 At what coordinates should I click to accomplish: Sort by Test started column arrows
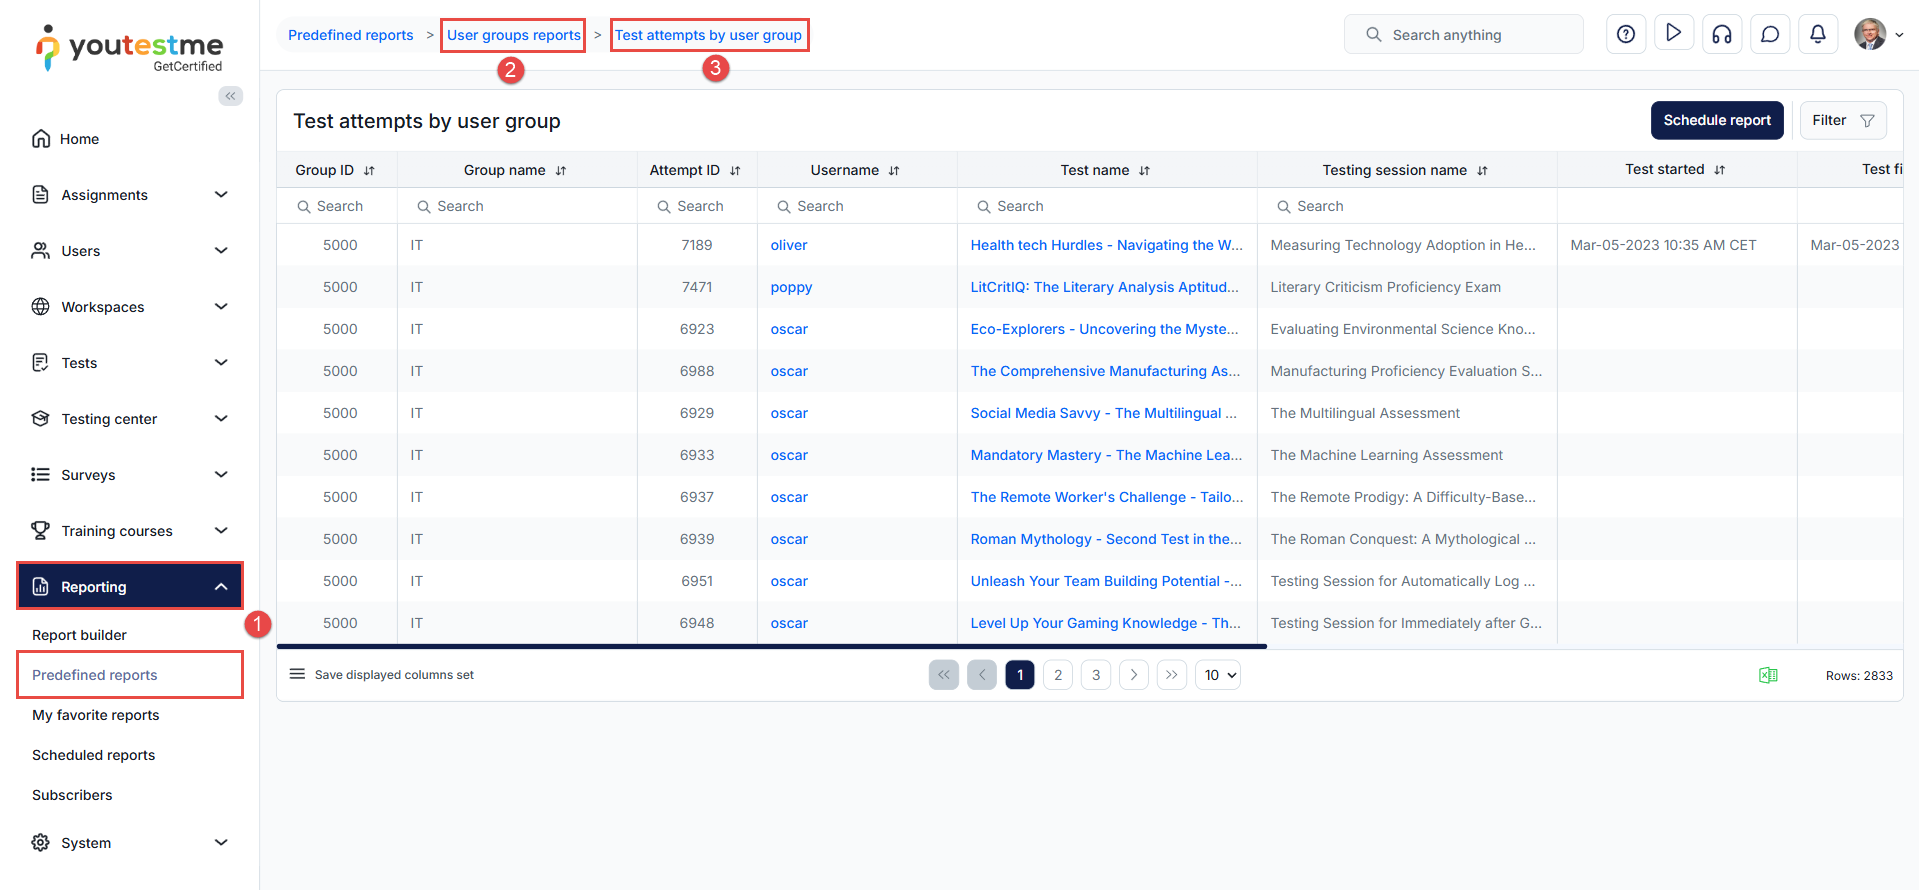(x=1719, y=170)
